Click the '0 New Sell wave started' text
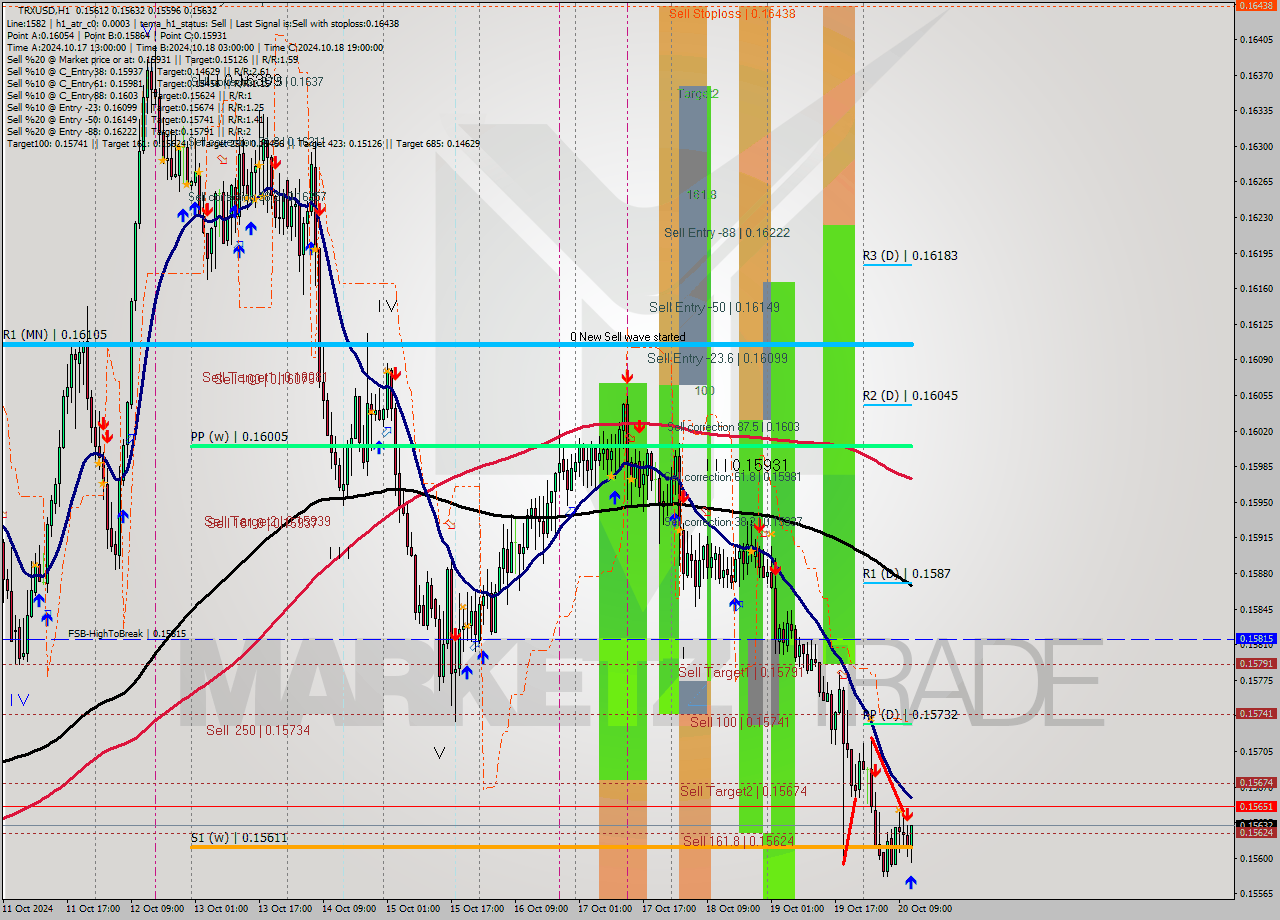This screenshot has height=920, width=1280. tap(628, 337)
